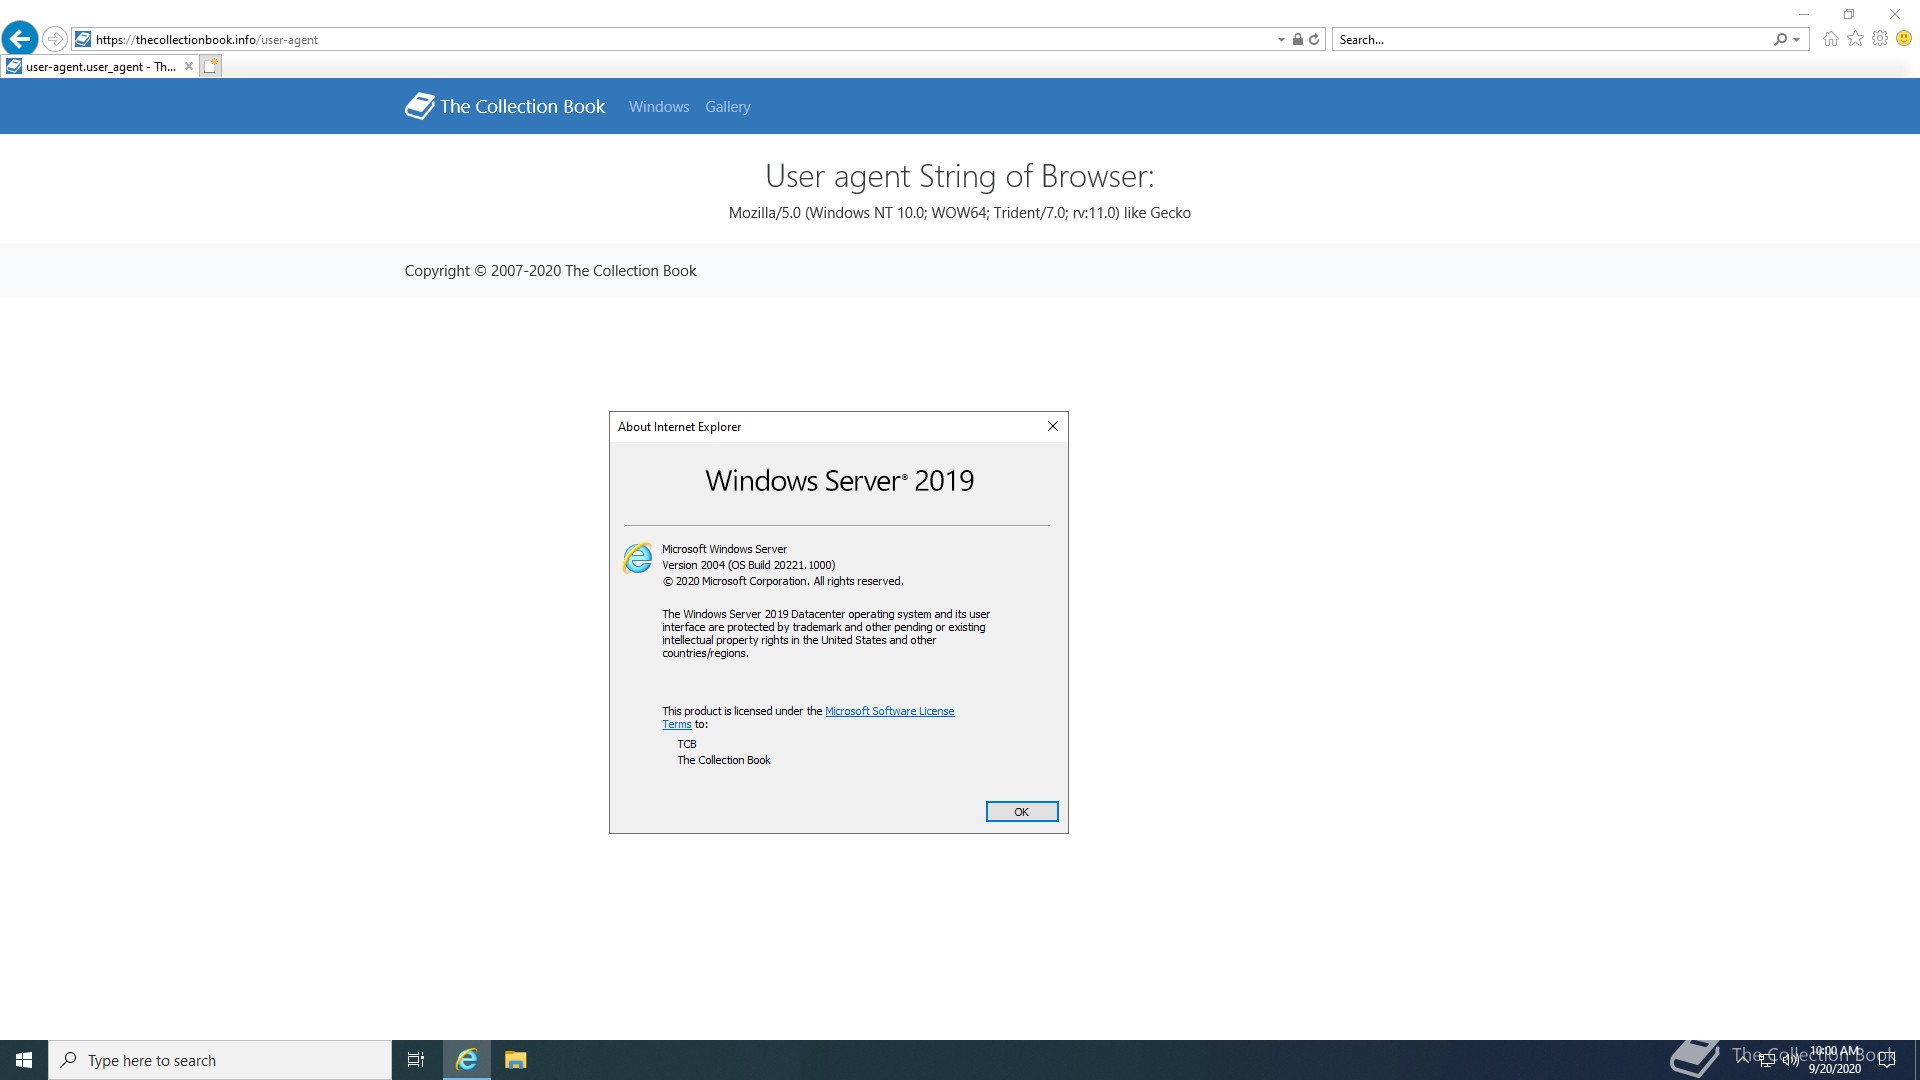Refresh the page with the reload icon
This screenshot has height=1080, width=1920.
pyautogui.click(x=1314, y=39)
